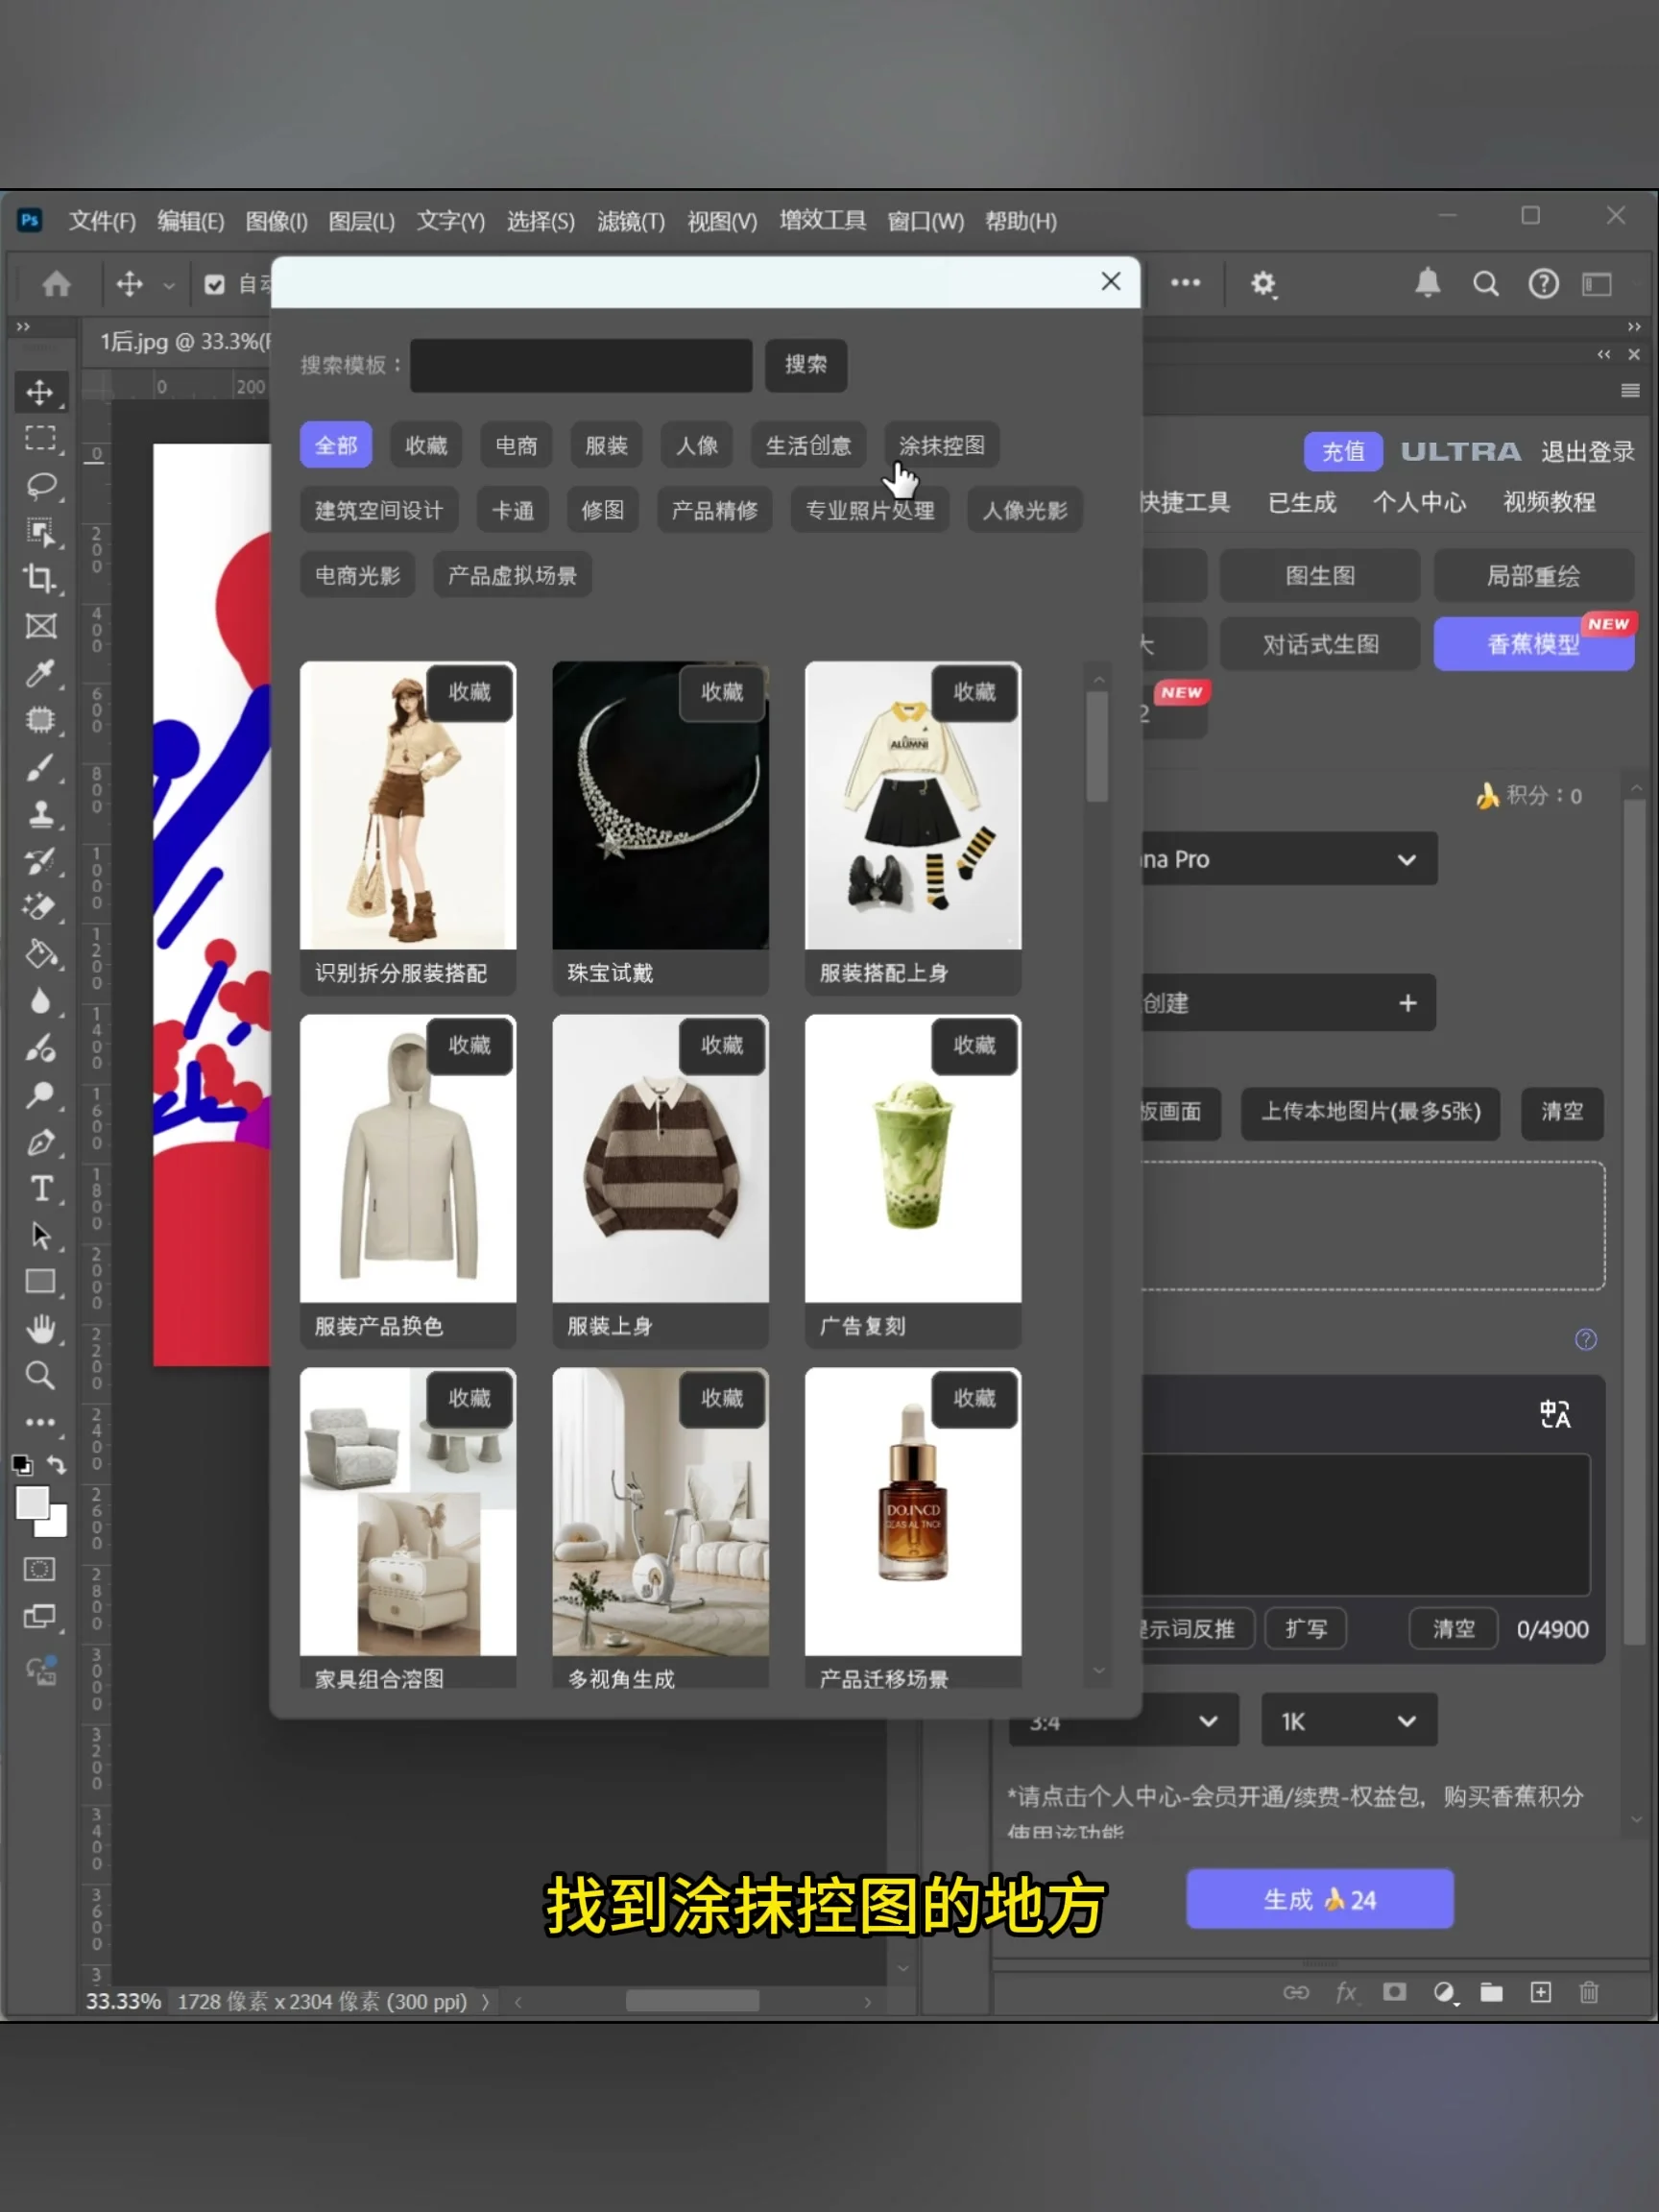Toggle the Auto-Select checkbox
Image resolution: width=1659 pixels, height=2212 pixels.
(x=214, y=285)
